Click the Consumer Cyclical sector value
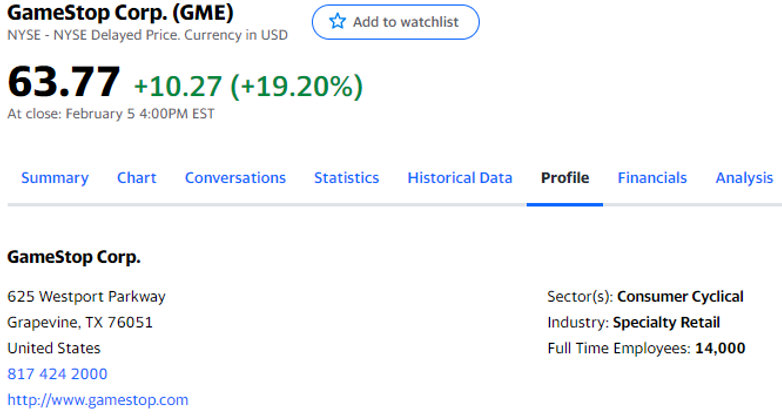 (x=680, y=296)
